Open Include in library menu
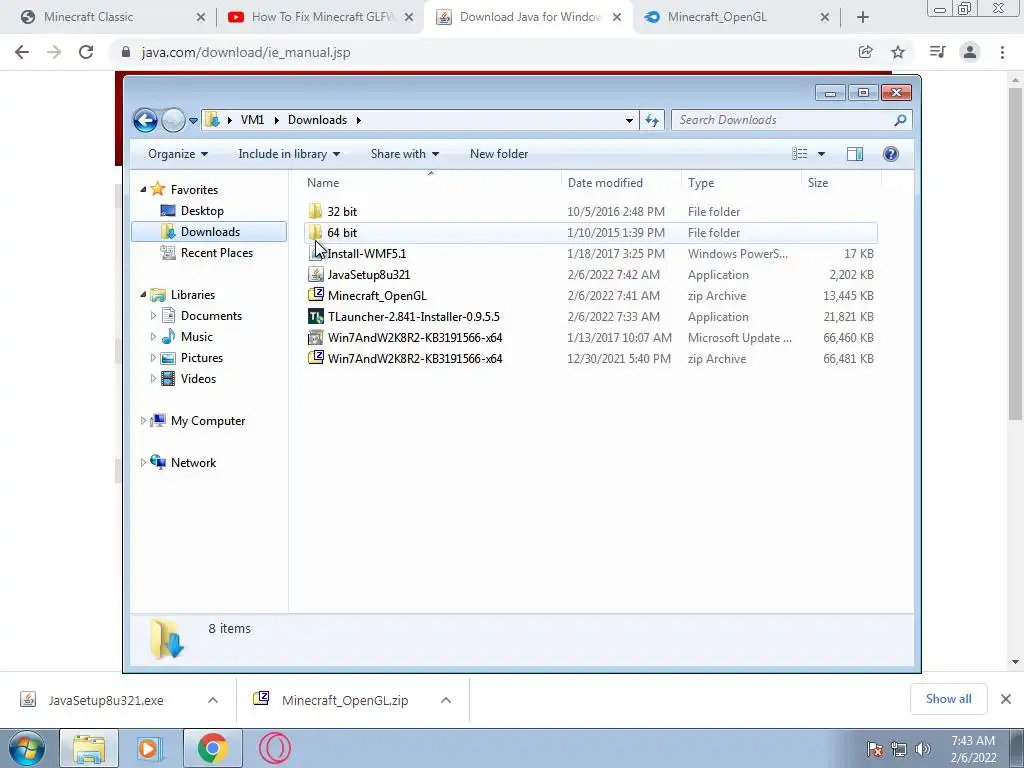The height and width of the screenshot is (768, 1024). click(289, 154)
